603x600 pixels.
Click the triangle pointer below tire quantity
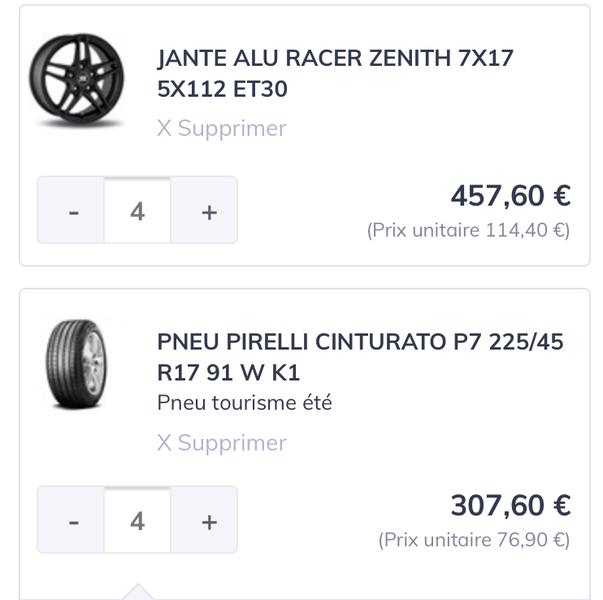(x=138, y=592)
